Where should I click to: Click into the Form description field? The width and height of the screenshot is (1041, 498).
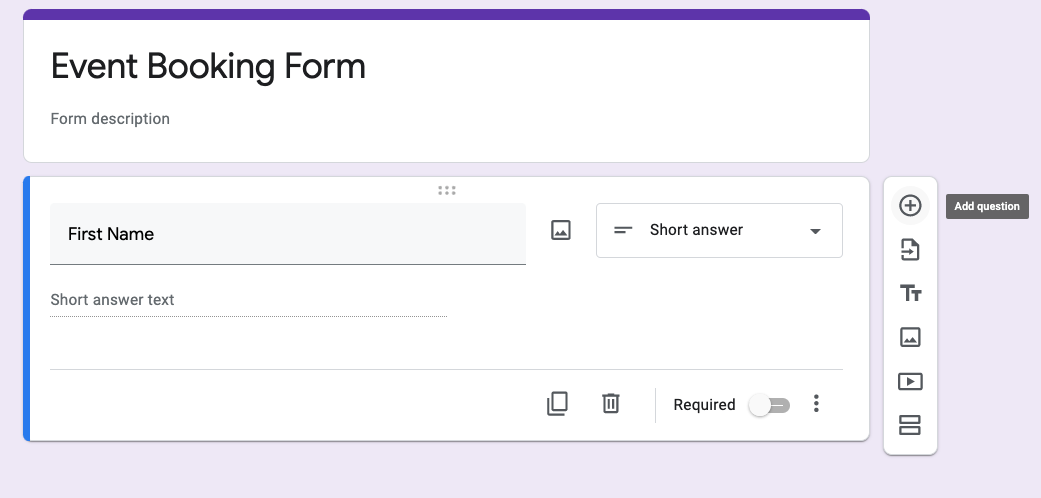pos(110,119)
